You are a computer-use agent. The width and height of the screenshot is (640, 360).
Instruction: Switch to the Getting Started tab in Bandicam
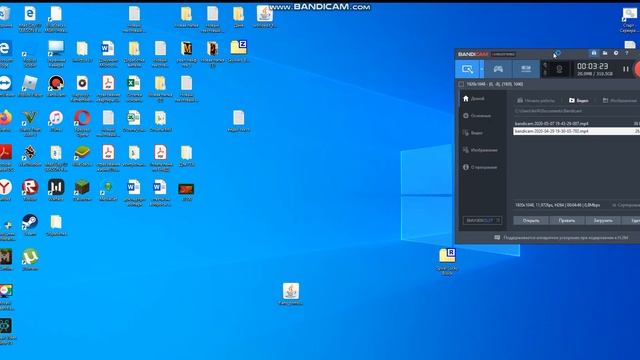pos(536,100)
